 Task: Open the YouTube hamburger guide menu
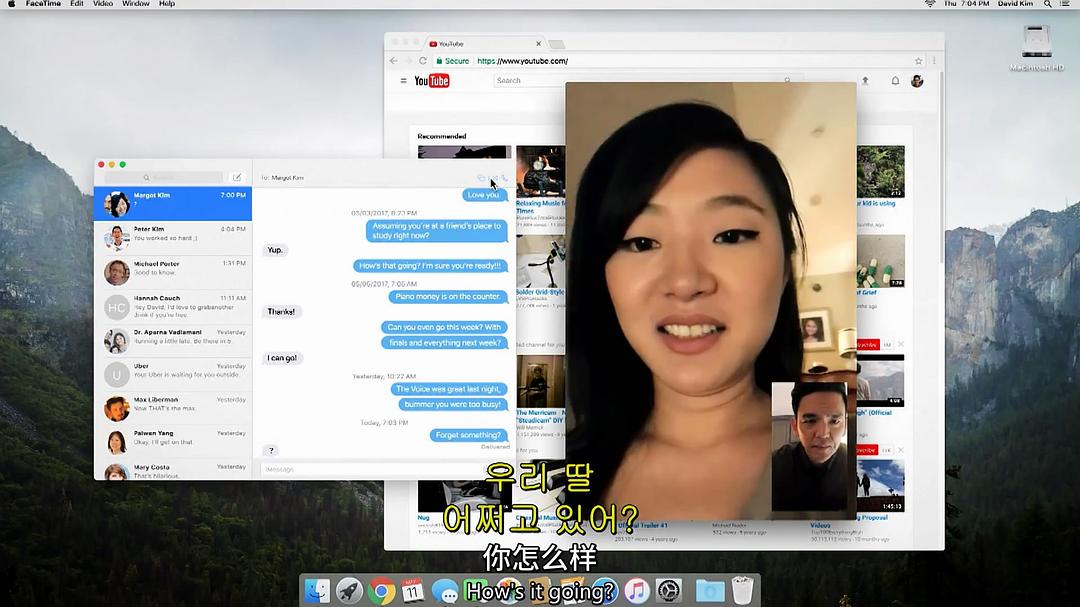tap(404, 81)
